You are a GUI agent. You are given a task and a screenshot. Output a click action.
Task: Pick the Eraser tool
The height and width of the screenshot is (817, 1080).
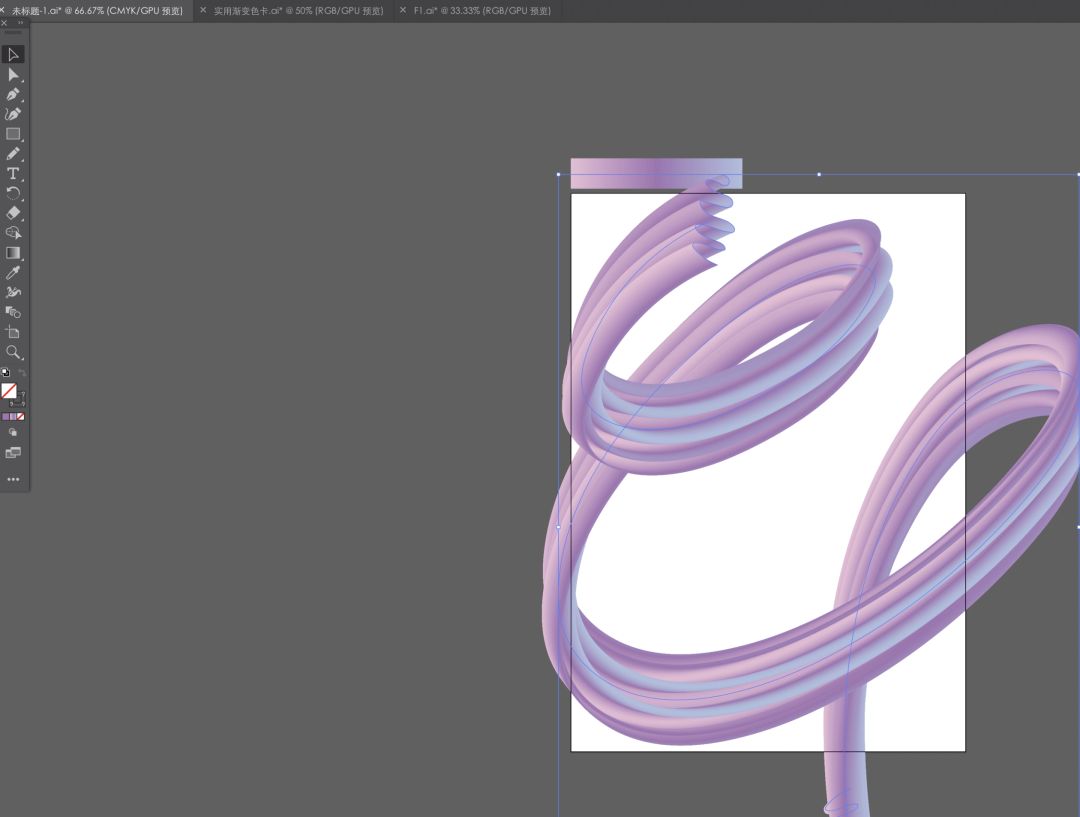click(x=13, y=213)
